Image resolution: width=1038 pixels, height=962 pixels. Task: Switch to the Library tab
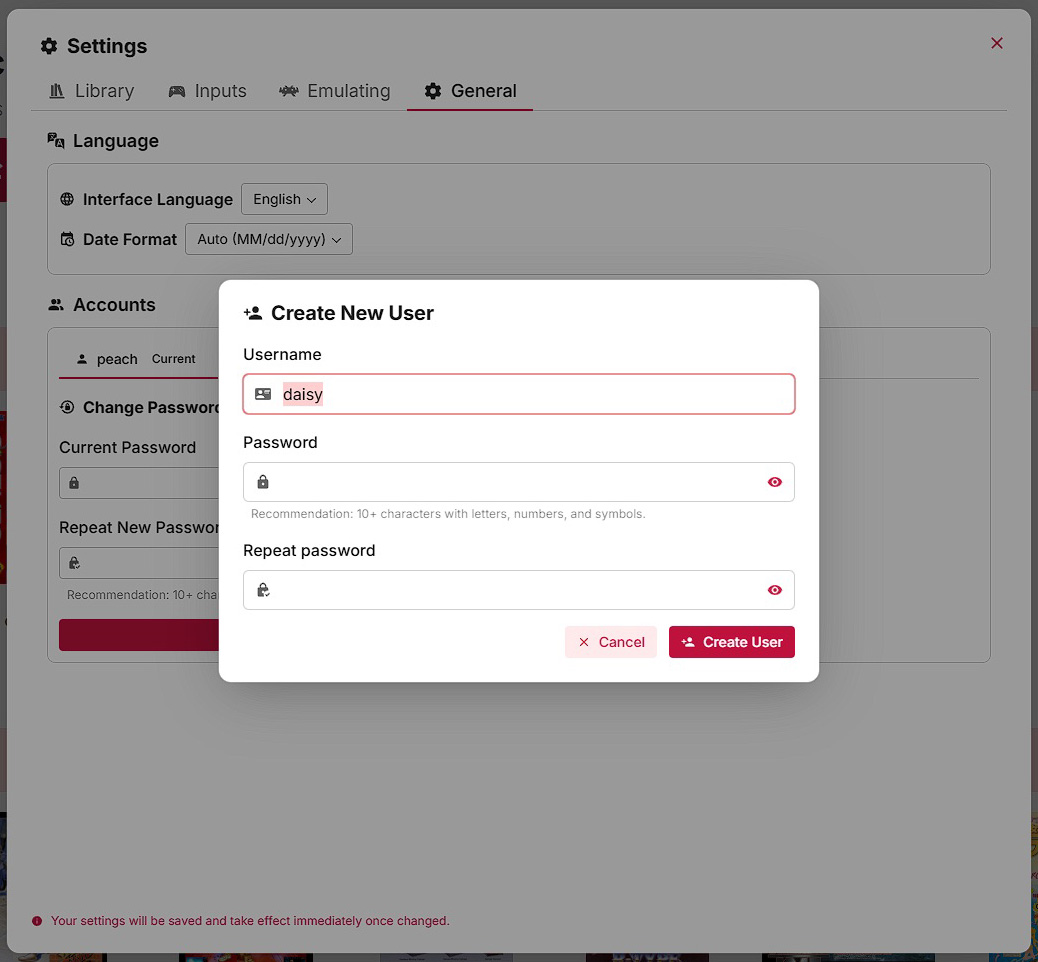pyautogui.click(x=103, y=90)
